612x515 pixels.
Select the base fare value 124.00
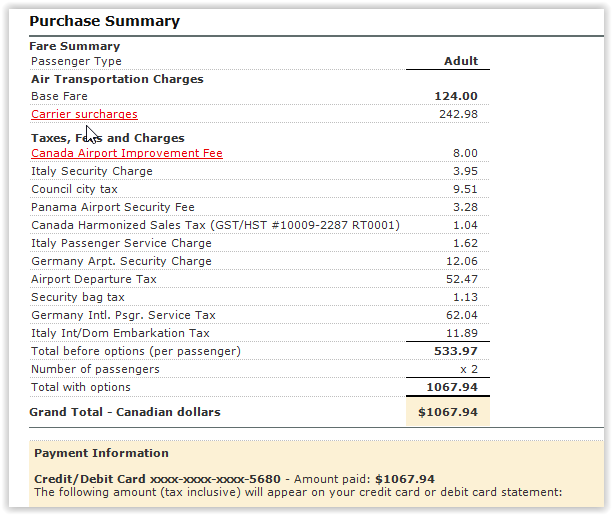456,96
